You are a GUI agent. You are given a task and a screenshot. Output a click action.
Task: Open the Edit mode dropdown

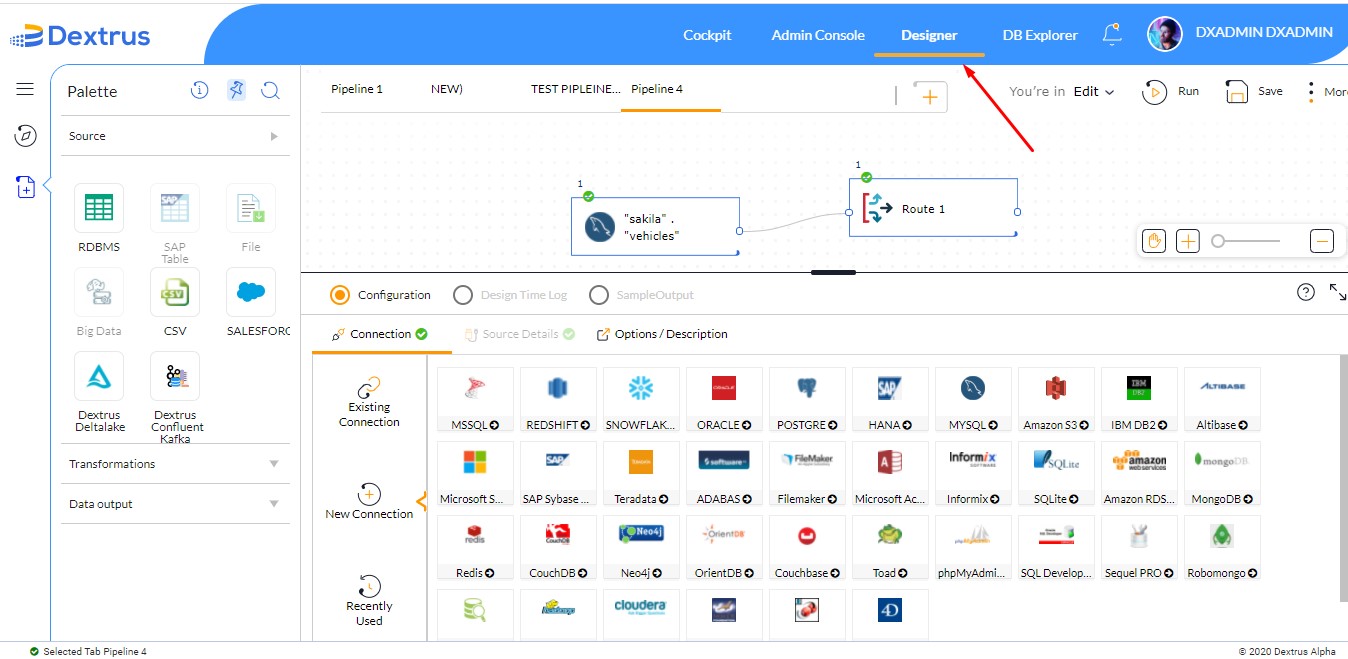[x=1094, y=91]
